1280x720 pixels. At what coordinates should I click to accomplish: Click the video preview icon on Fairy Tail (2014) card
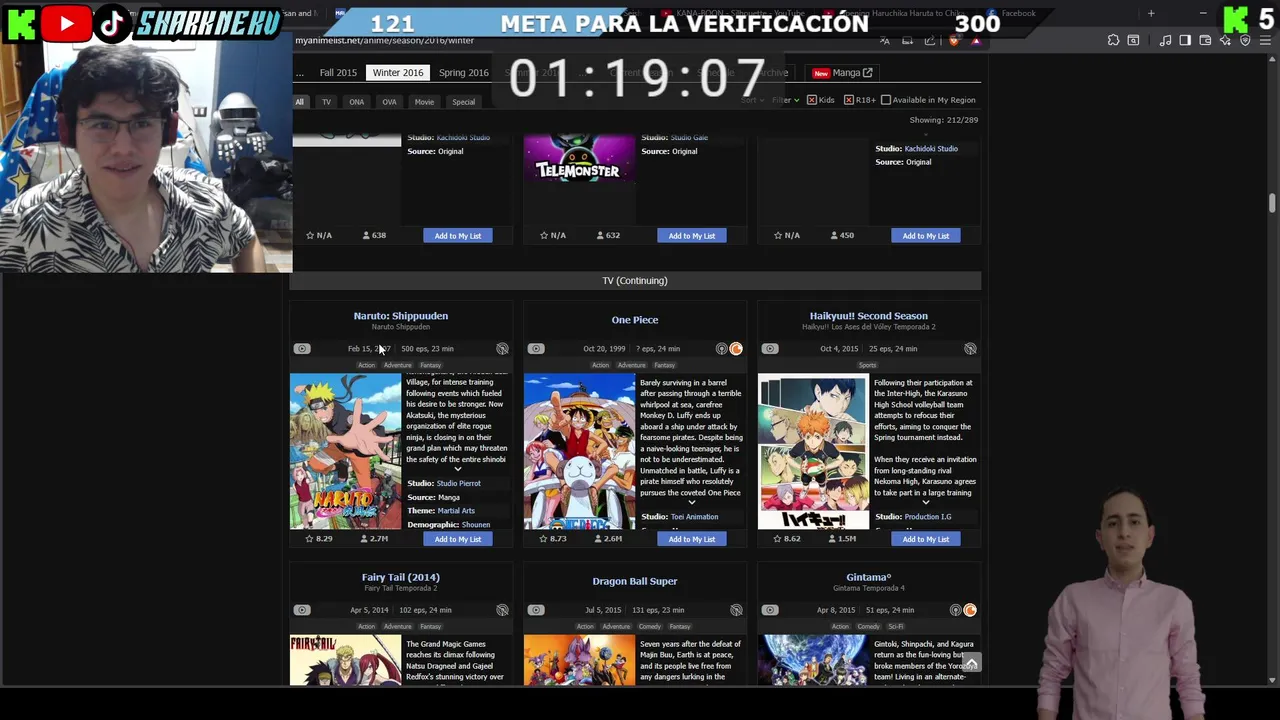[302, 610]
